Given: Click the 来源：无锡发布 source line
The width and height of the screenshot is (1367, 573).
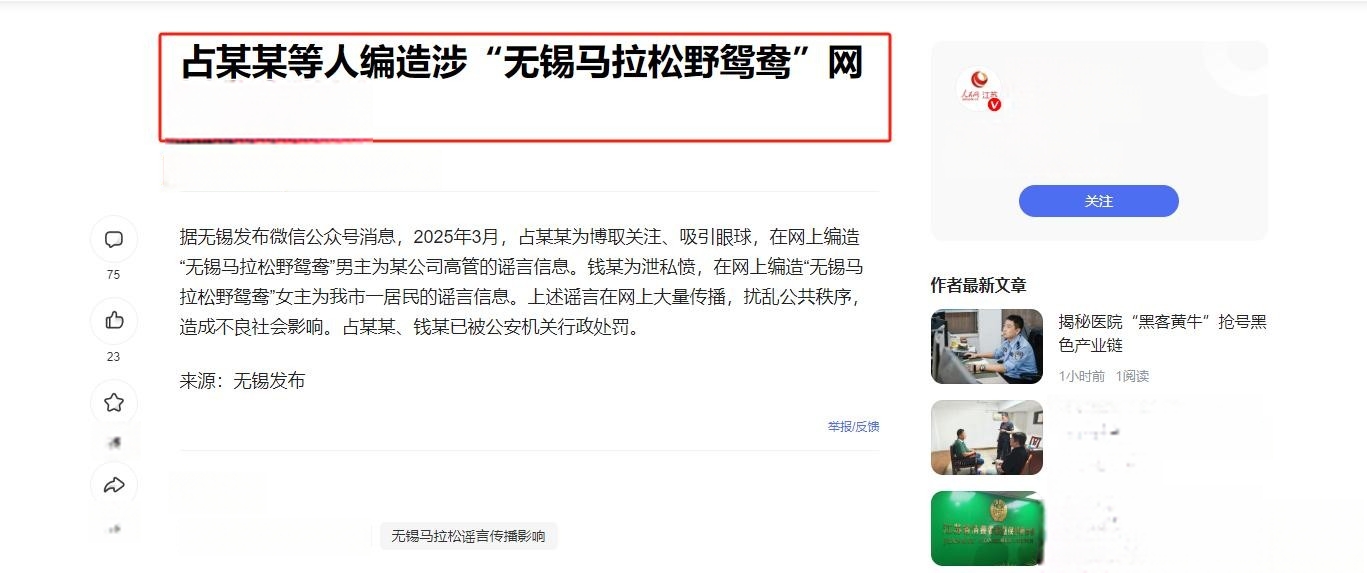Looking at the screenshot, I should click(242, 381).
